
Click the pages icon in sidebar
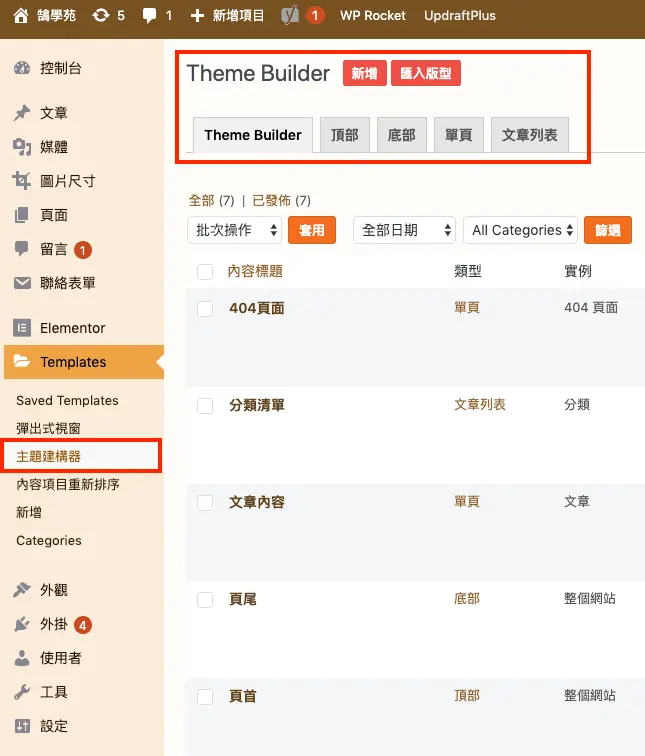(22, 215)
